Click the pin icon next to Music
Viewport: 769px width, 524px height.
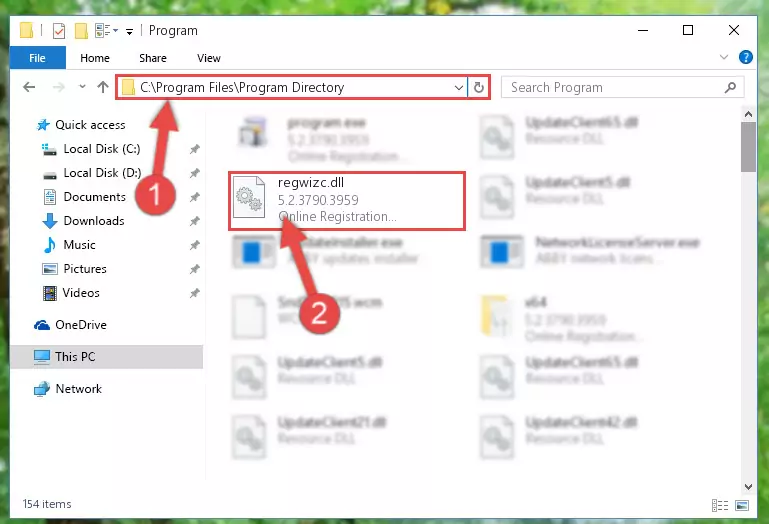coord(195,245)
